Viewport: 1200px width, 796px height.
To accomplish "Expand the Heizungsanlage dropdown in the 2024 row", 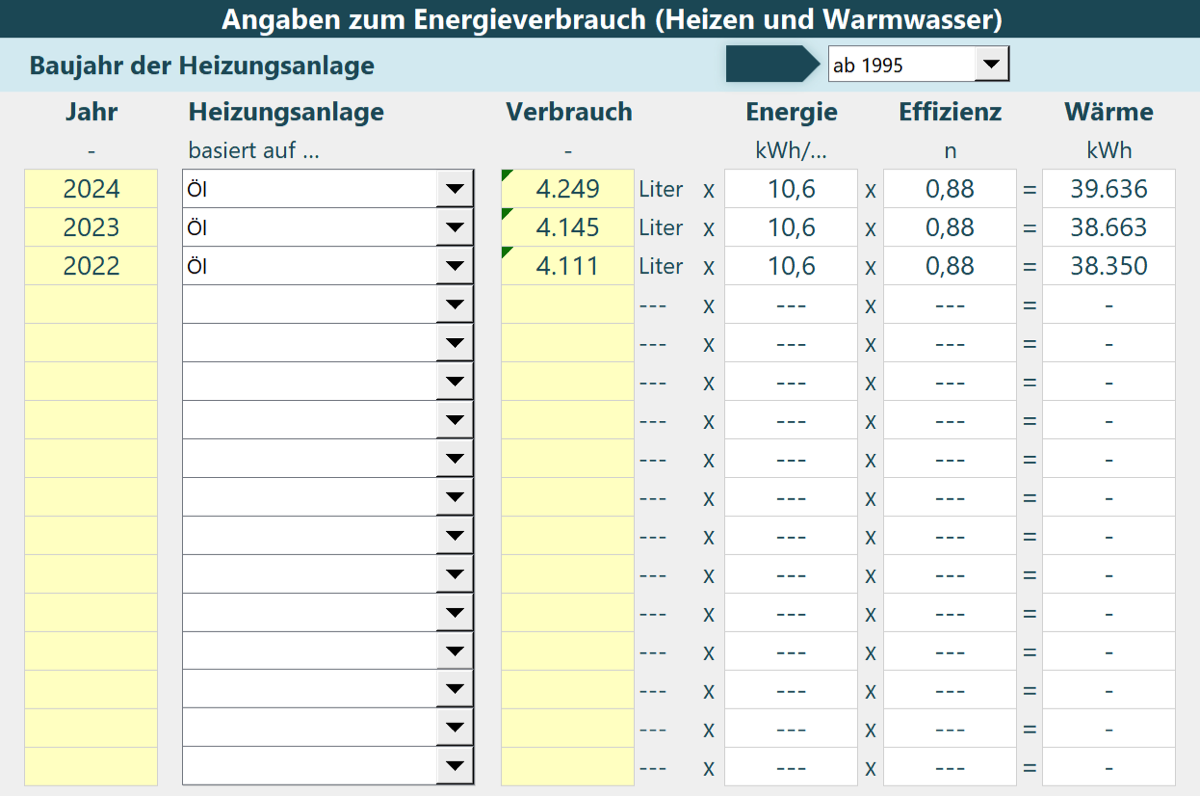I will coord(455,189).
